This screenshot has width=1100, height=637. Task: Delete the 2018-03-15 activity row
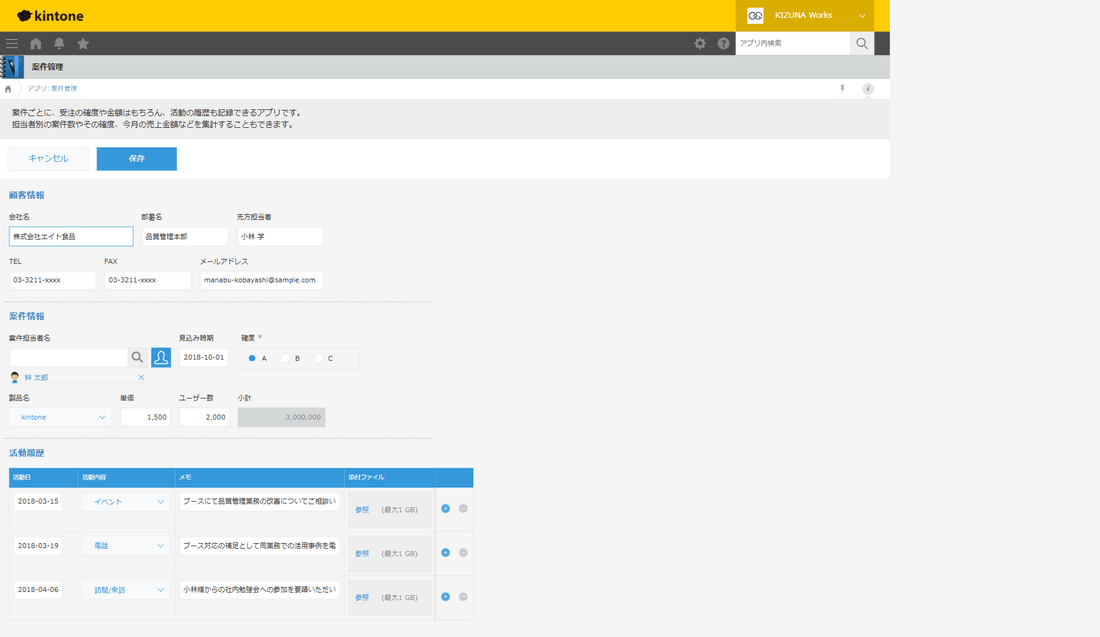463,509
